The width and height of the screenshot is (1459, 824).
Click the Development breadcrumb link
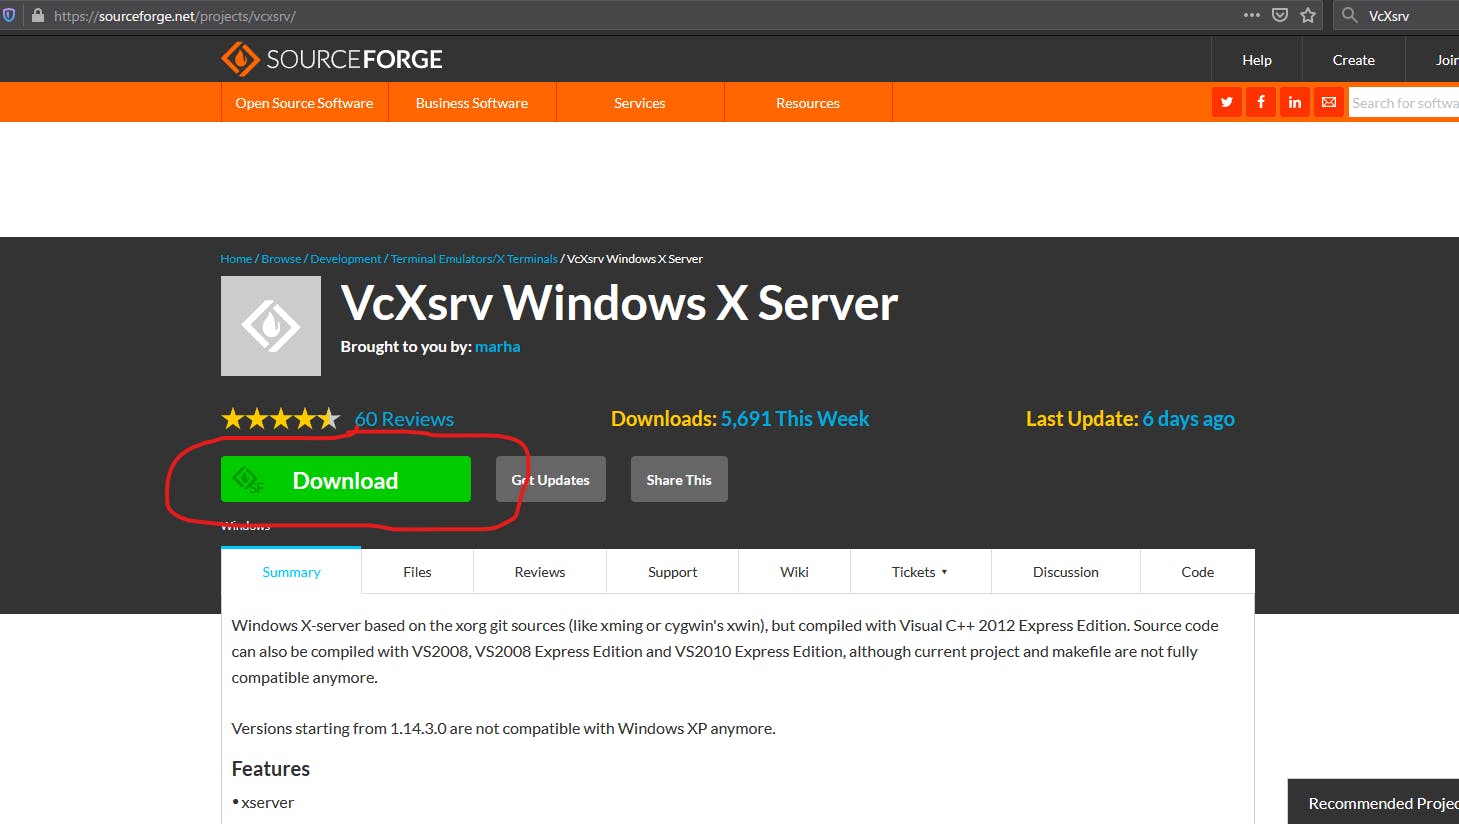(x=346, y=259)
